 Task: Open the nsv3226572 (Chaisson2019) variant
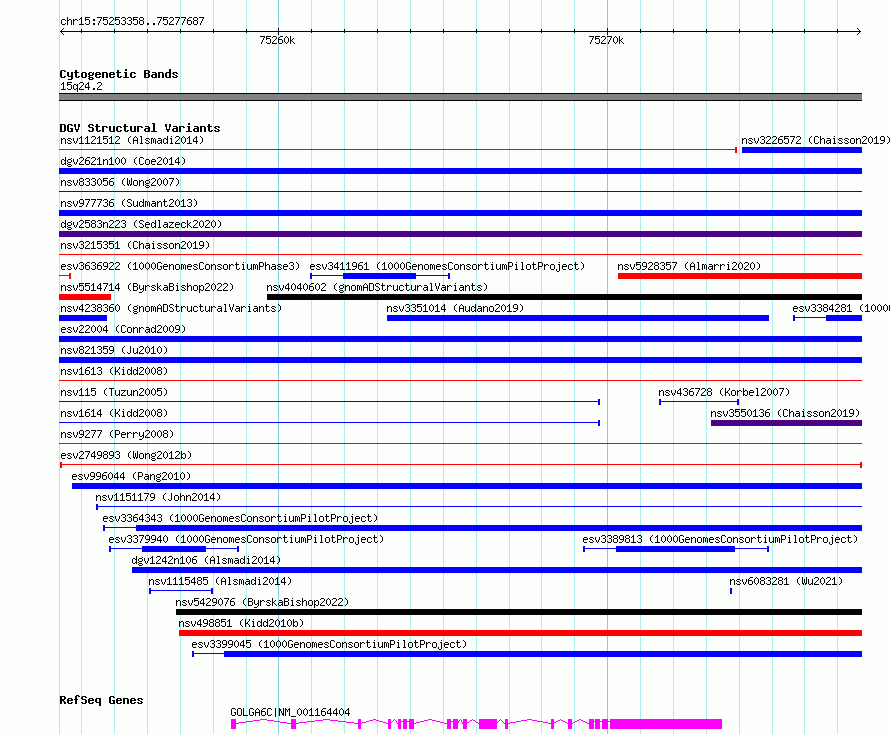(801, 150)
